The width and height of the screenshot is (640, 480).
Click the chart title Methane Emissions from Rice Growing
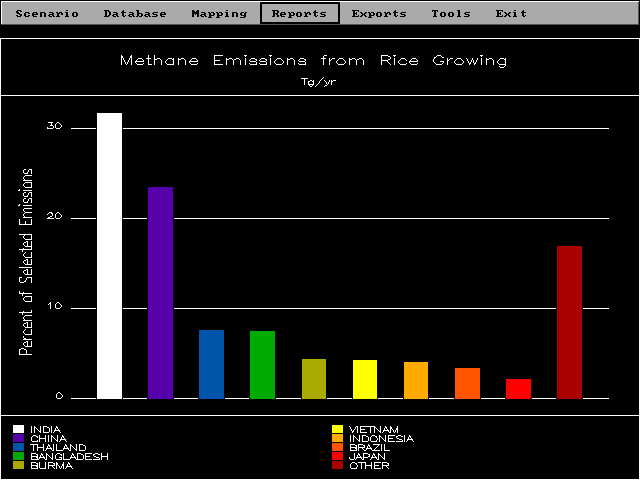pyautogui.click(x=313, y=61)
